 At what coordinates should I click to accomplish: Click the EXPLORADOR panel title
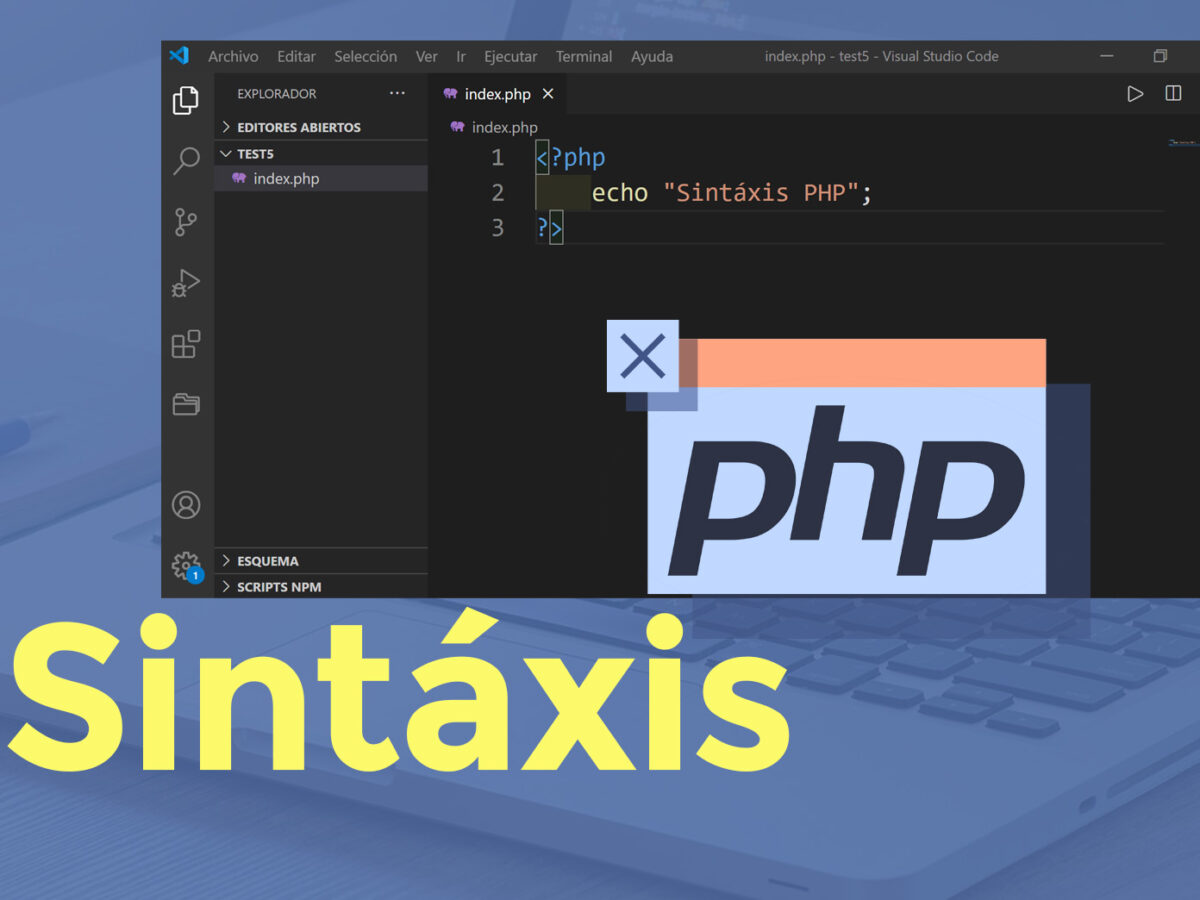277,94
